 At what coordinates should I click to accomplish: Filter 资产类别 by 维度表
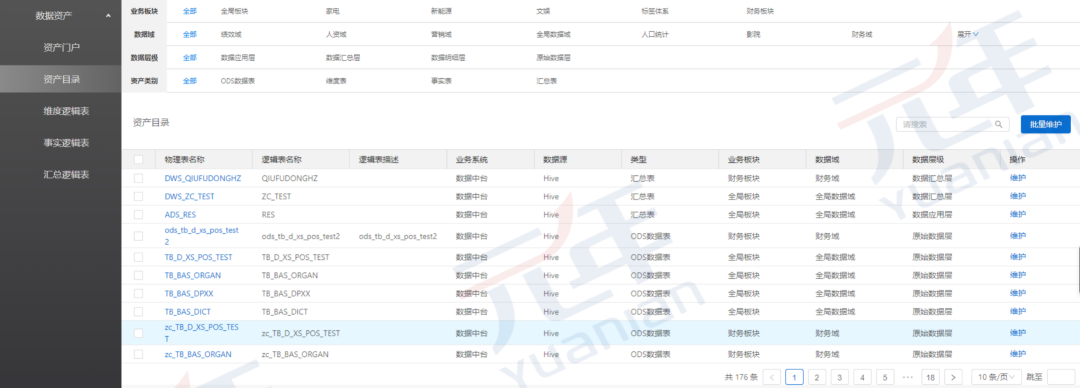click(x=336, y=81)
